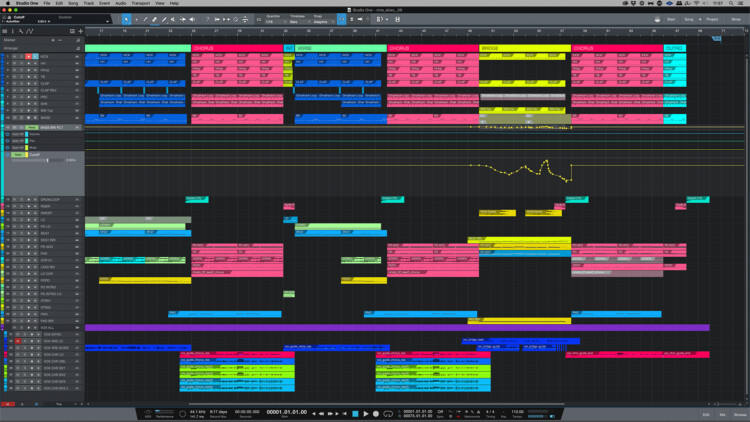Open the Song dropdown arrow at top right
Screen dimensions: 750x422
[x=700, y=20]
